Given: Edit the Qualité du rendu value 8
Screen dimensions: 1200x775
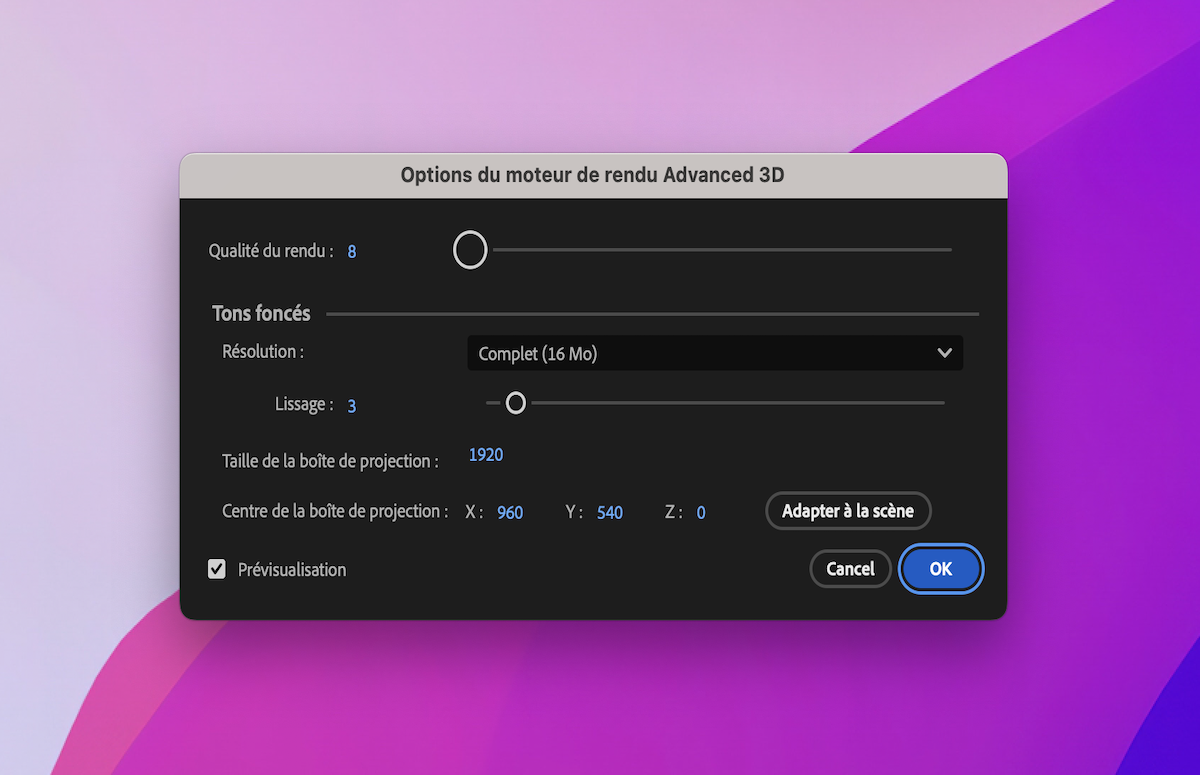Looking at the screenshot, I should point(351,251).
